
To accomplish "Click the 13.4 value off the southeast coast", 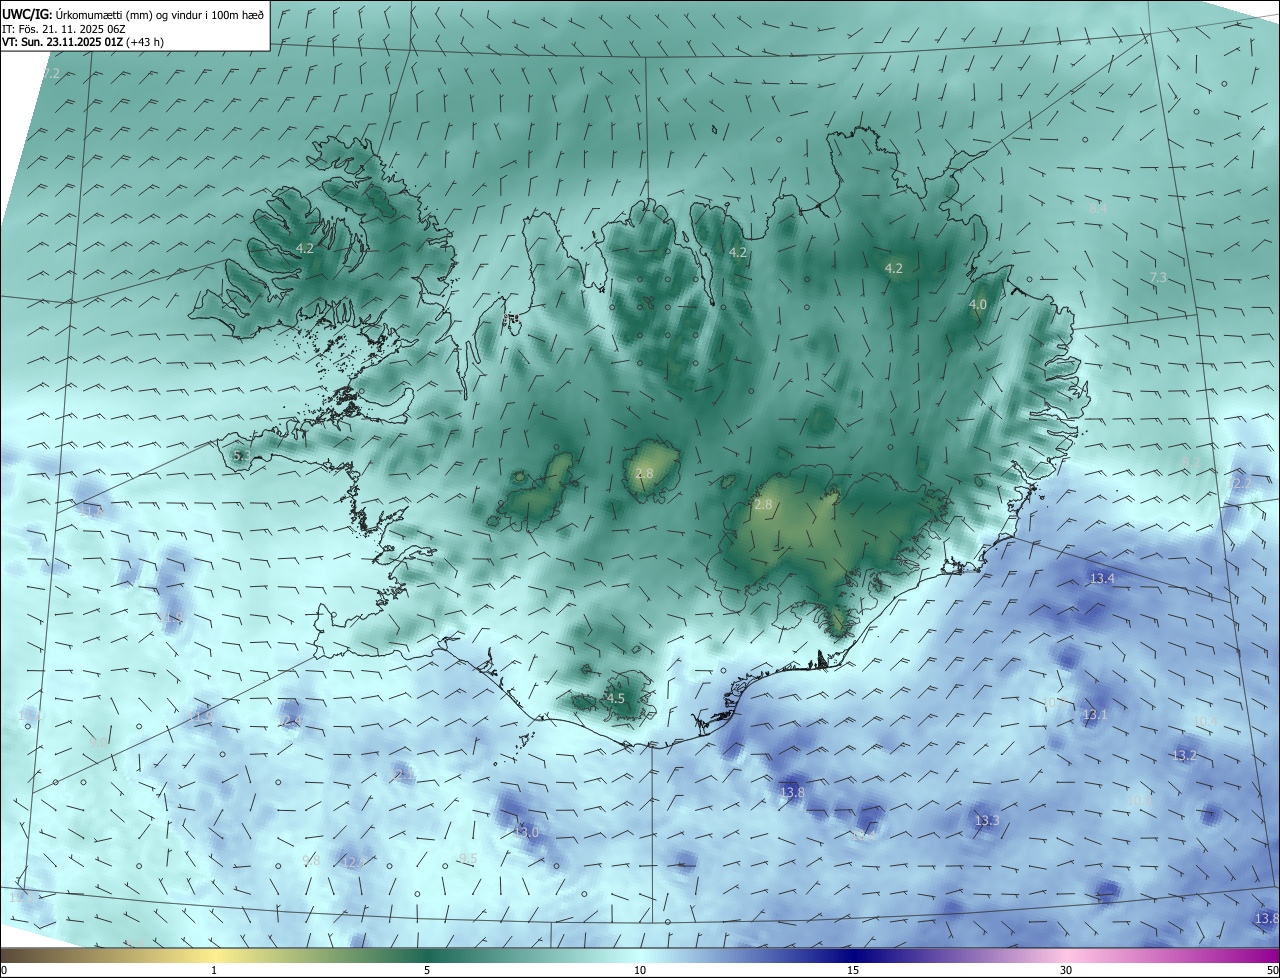I will (1102, 578).
